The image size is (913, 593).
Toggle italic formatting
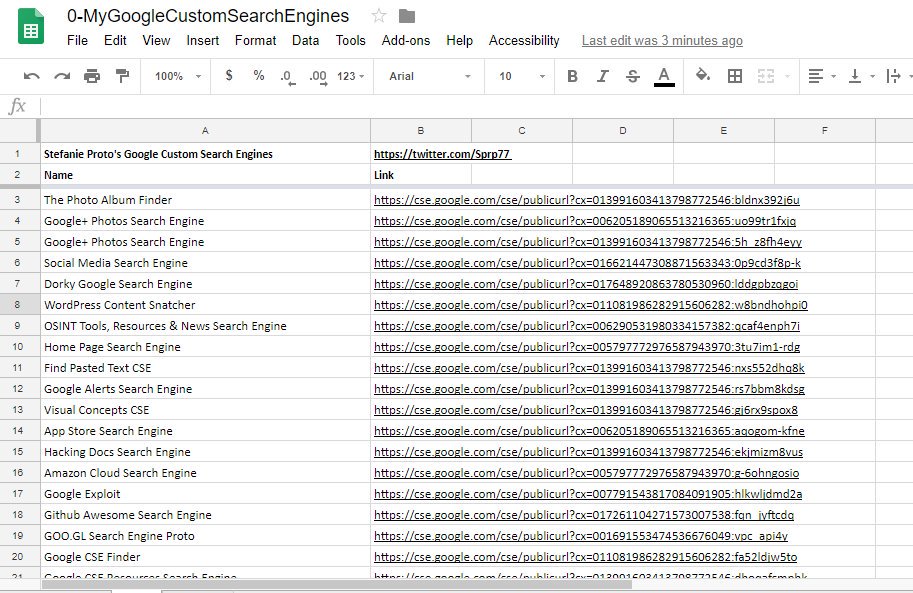(603, 76)
